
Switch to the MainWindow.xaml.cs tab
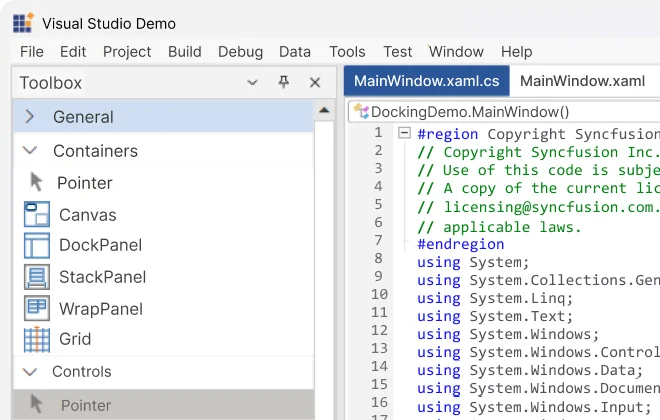click(x=426, y=81)
